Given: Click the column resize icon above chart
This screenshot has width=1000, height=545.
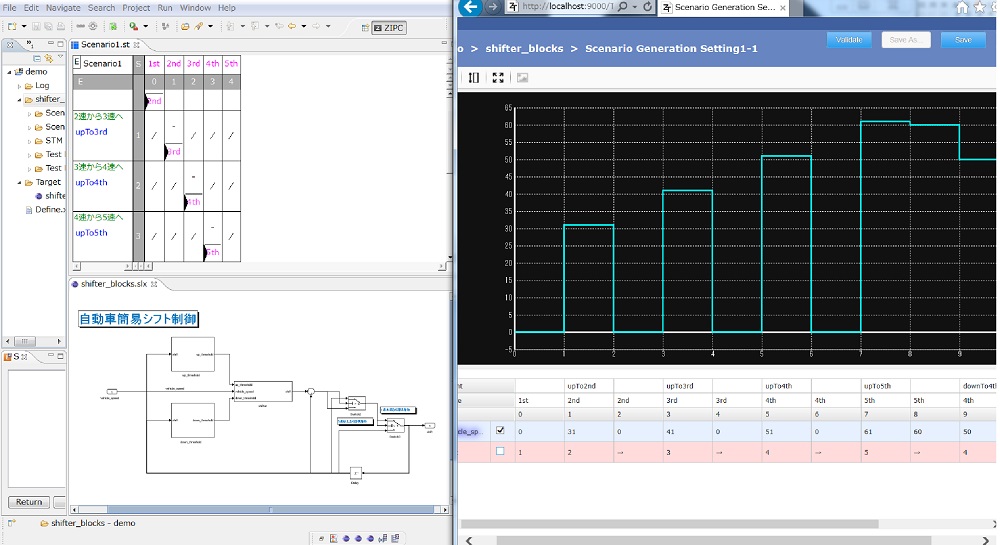Looking at the screenshot, I should (x=474, y=77).
